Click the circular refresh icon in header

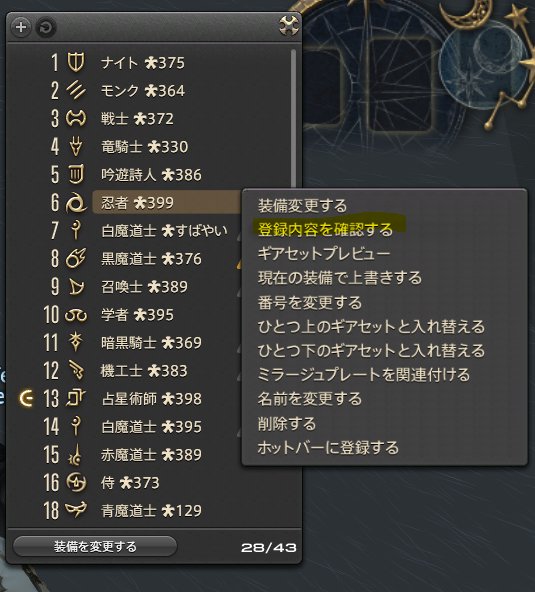pyautogui.click(x=46, y=28)
